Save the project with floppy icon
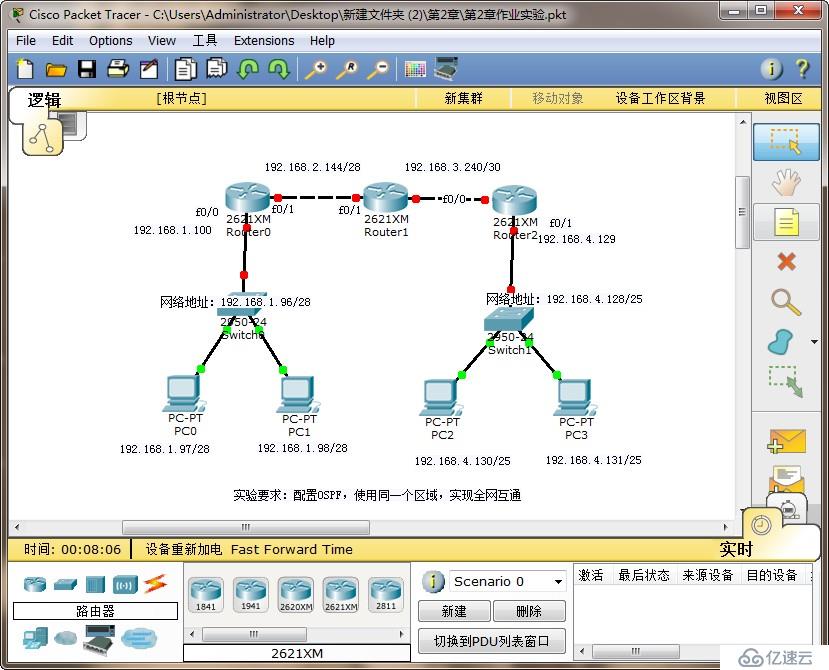This screenshot has width=829, height=670. 87,69
